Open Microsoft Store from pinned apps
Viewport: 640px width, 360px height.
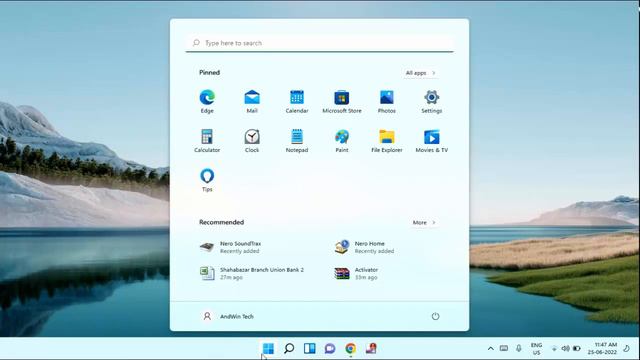pyautogui.click(x=342, y=101)
